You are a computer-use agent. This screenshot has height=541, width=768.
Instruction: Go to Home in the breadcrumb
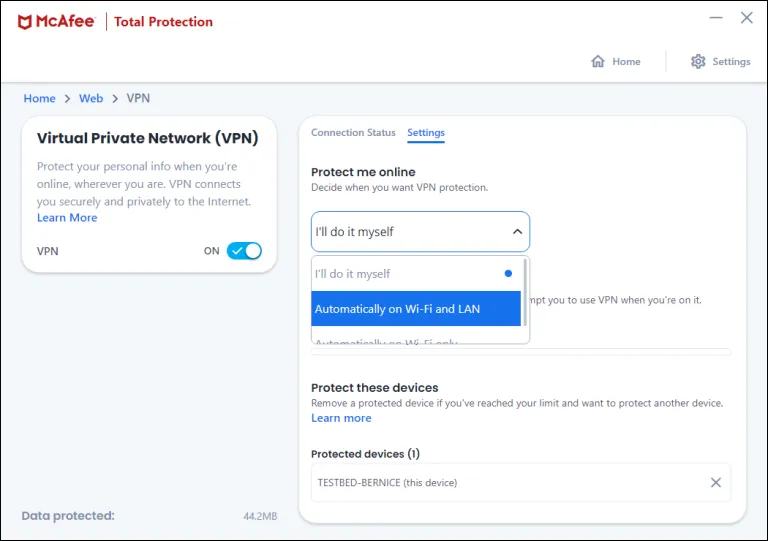[40, 98]
